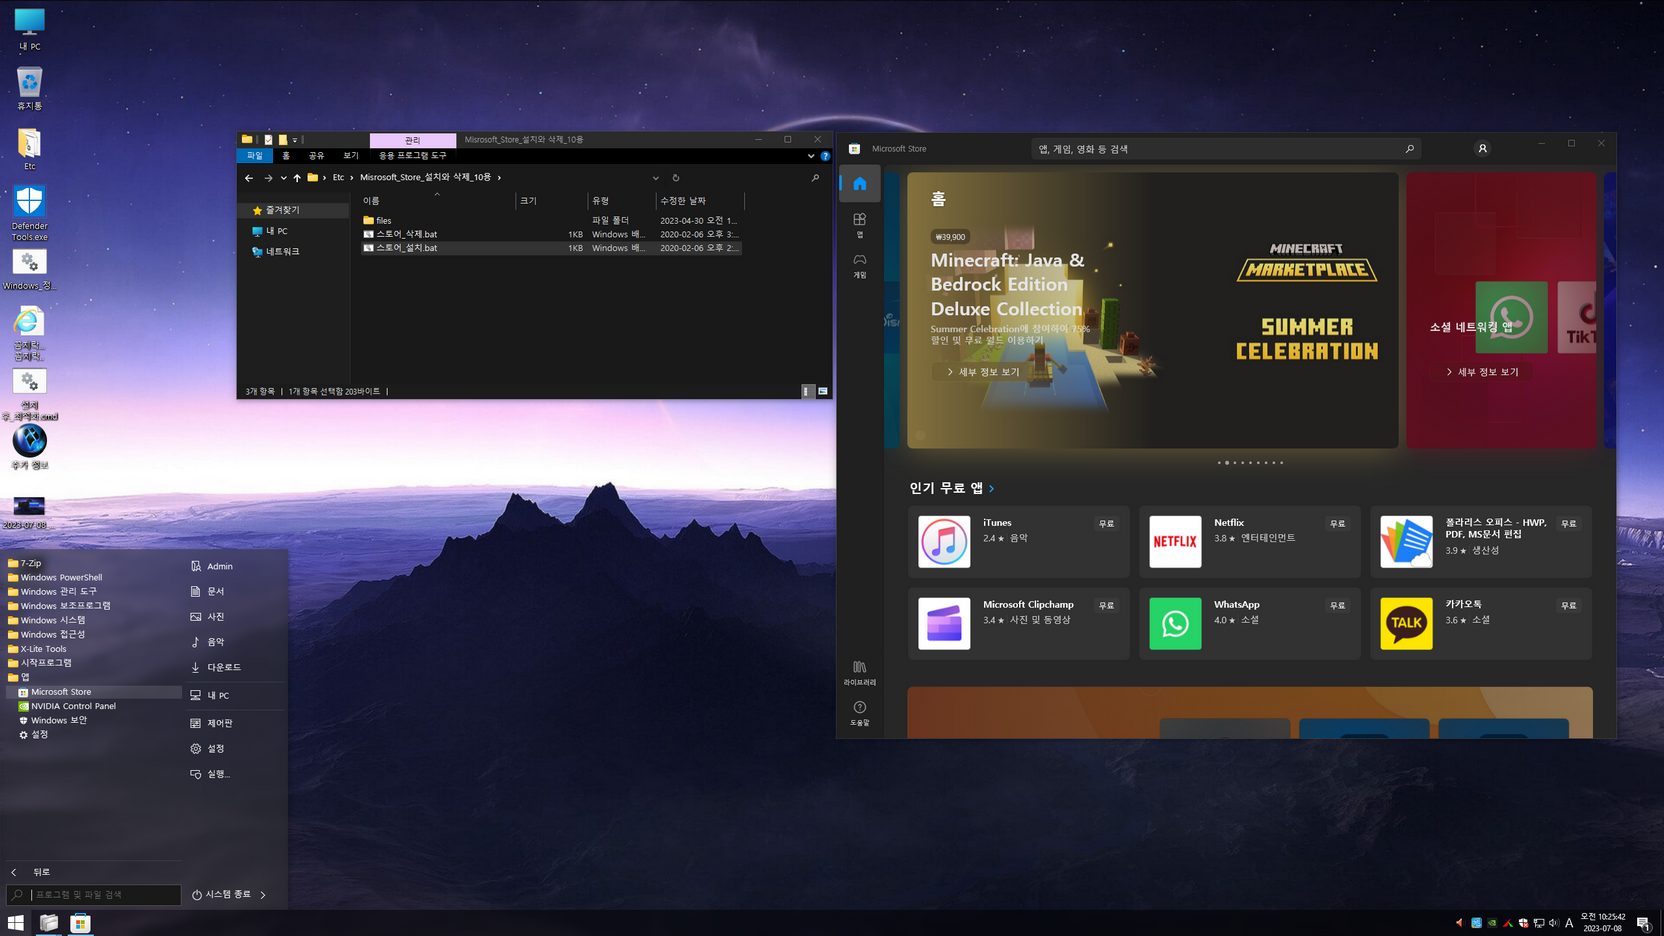Image resolution: width=1664 pixels, height=936 pixels.
Task: Click the Refresh icon in File Explorer address bar
Action: coord(675,178)
